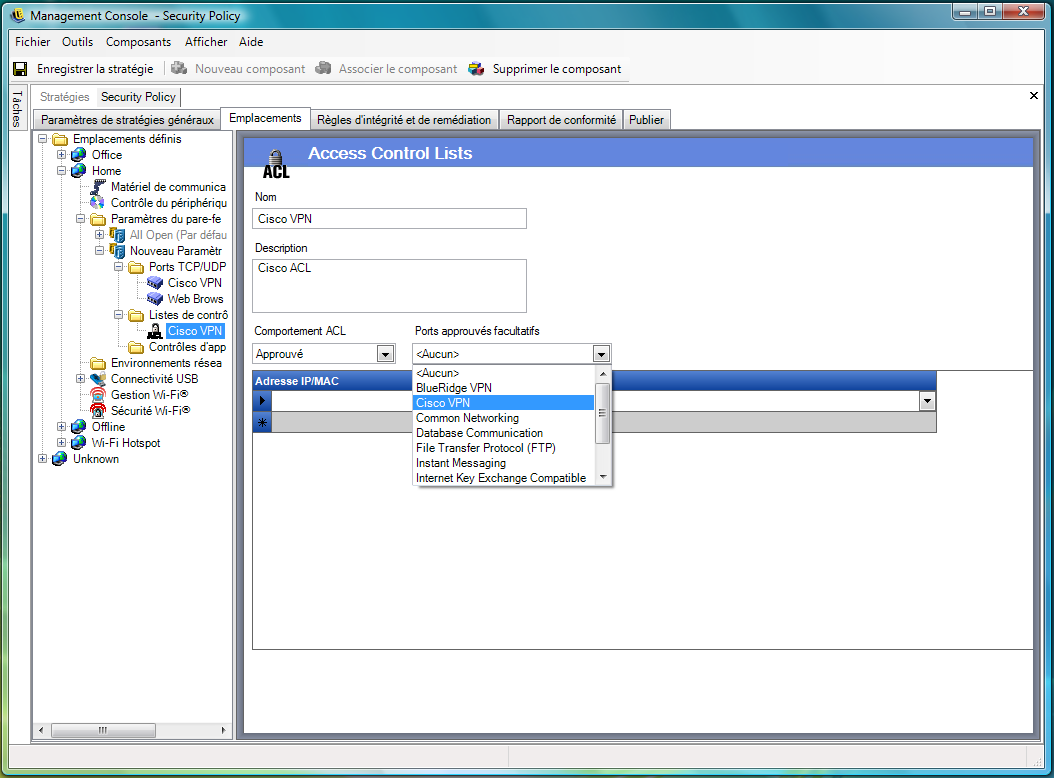Click the Contrôle du périphérique icon

pos(98,203)
